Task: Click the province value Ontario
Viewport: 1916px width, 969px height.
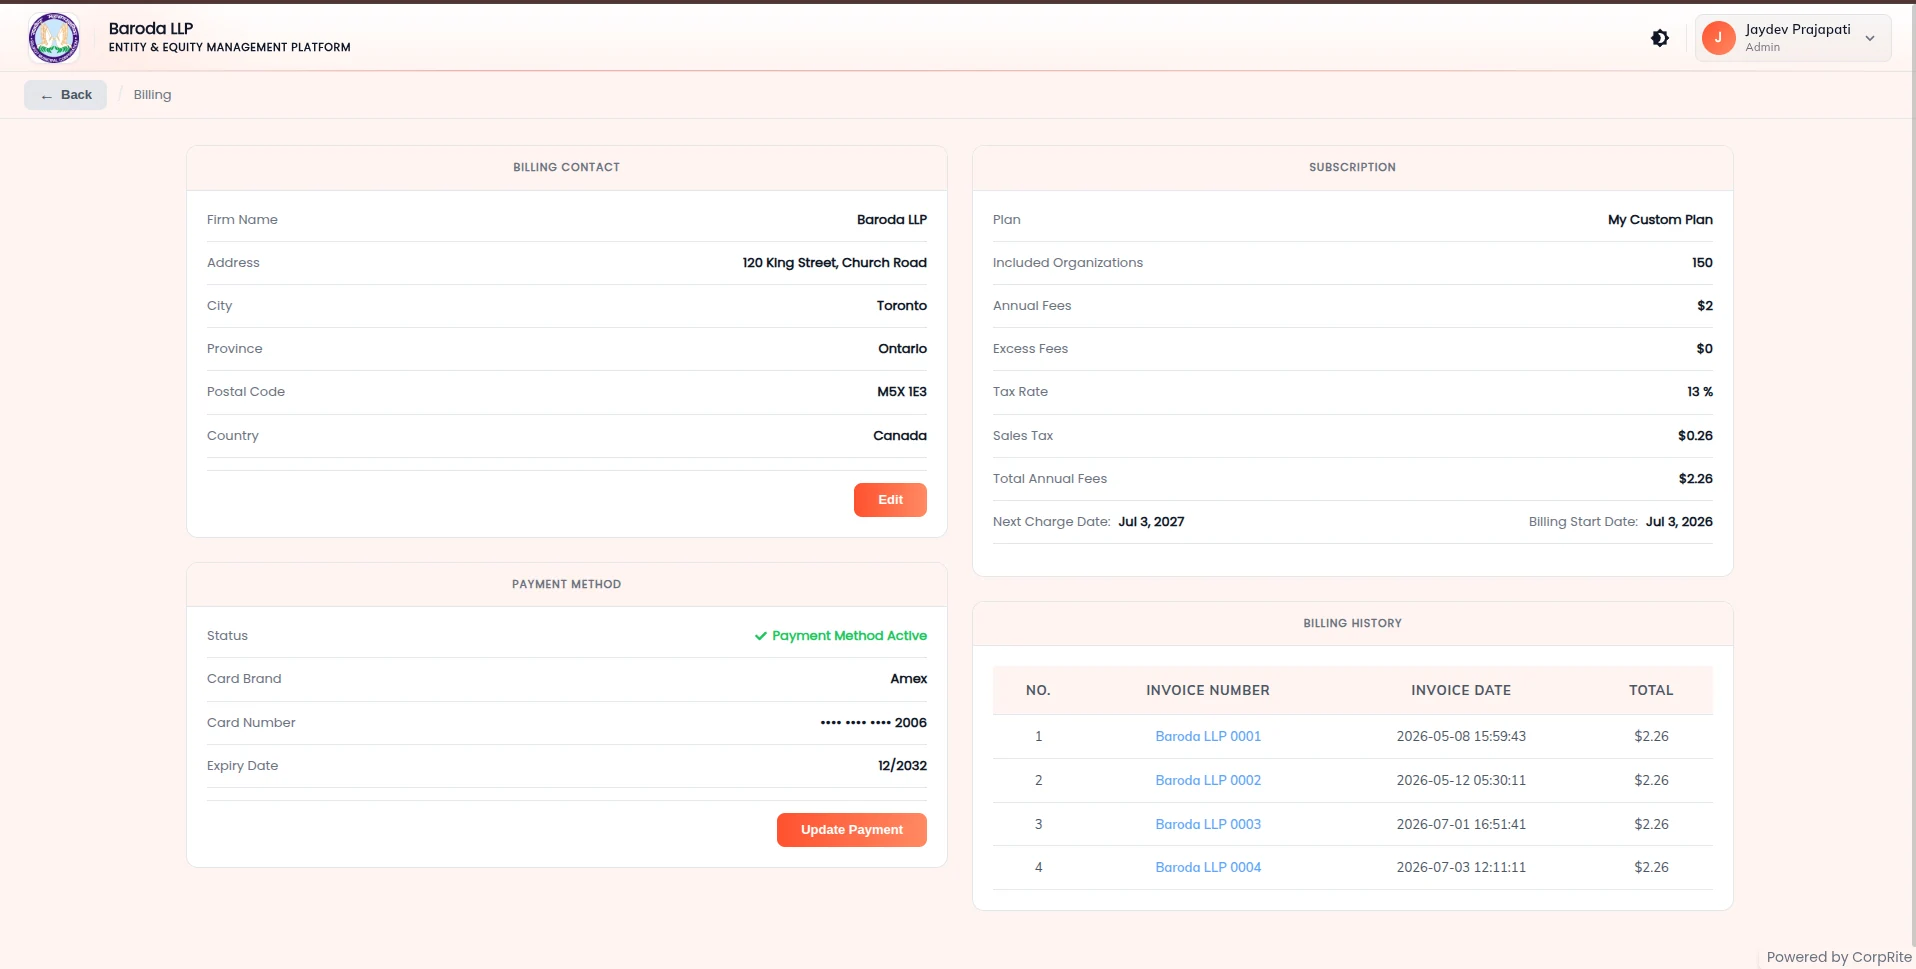Action: [902, 349]
